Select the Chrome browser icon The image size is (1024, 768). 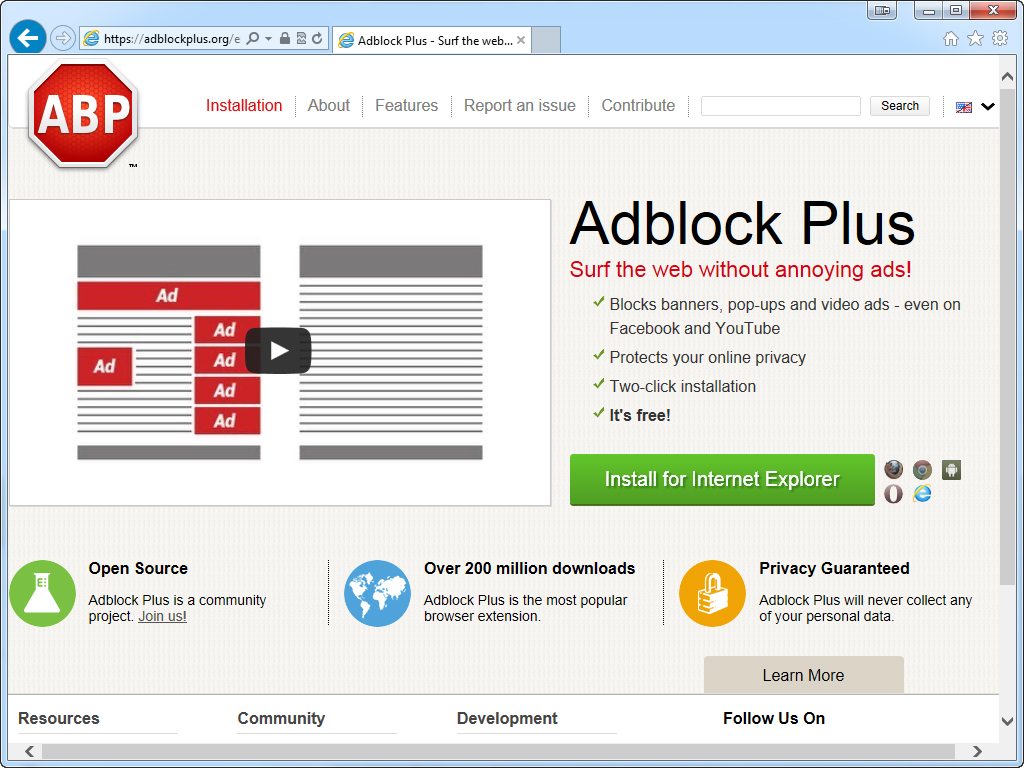point(922,470)
